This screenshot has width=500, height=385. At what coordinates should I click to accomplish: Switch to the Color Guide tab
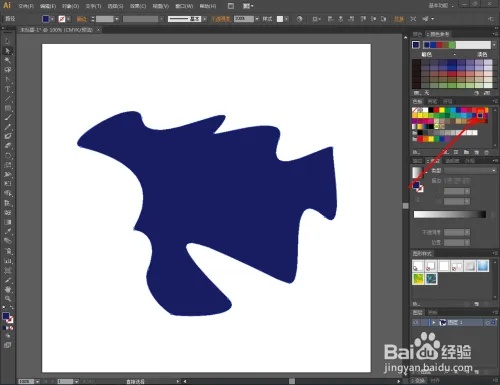point(439,34)
